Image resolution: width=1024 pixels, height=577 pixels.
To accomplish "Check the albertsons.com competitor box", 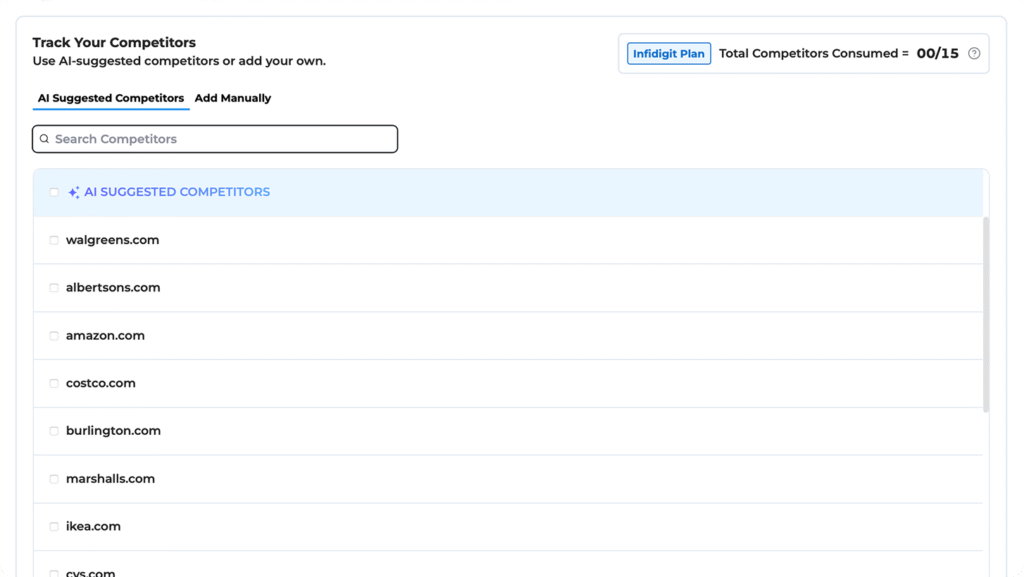I will [54, 288].
